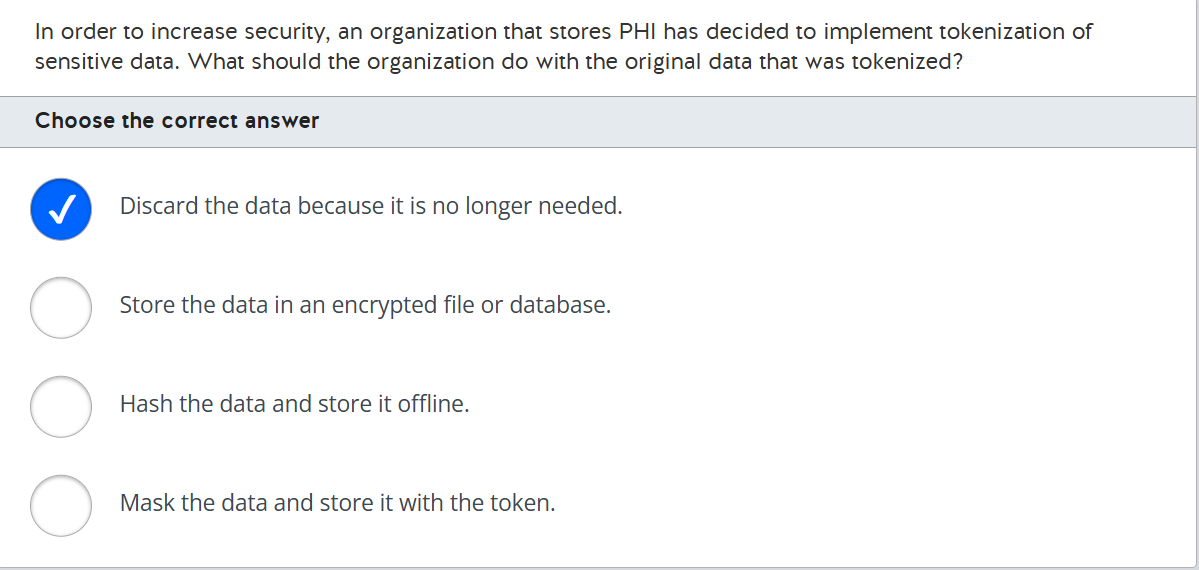Click the word 'encrypted' in the second answer

pyautogui.click(x=390, y=305)
